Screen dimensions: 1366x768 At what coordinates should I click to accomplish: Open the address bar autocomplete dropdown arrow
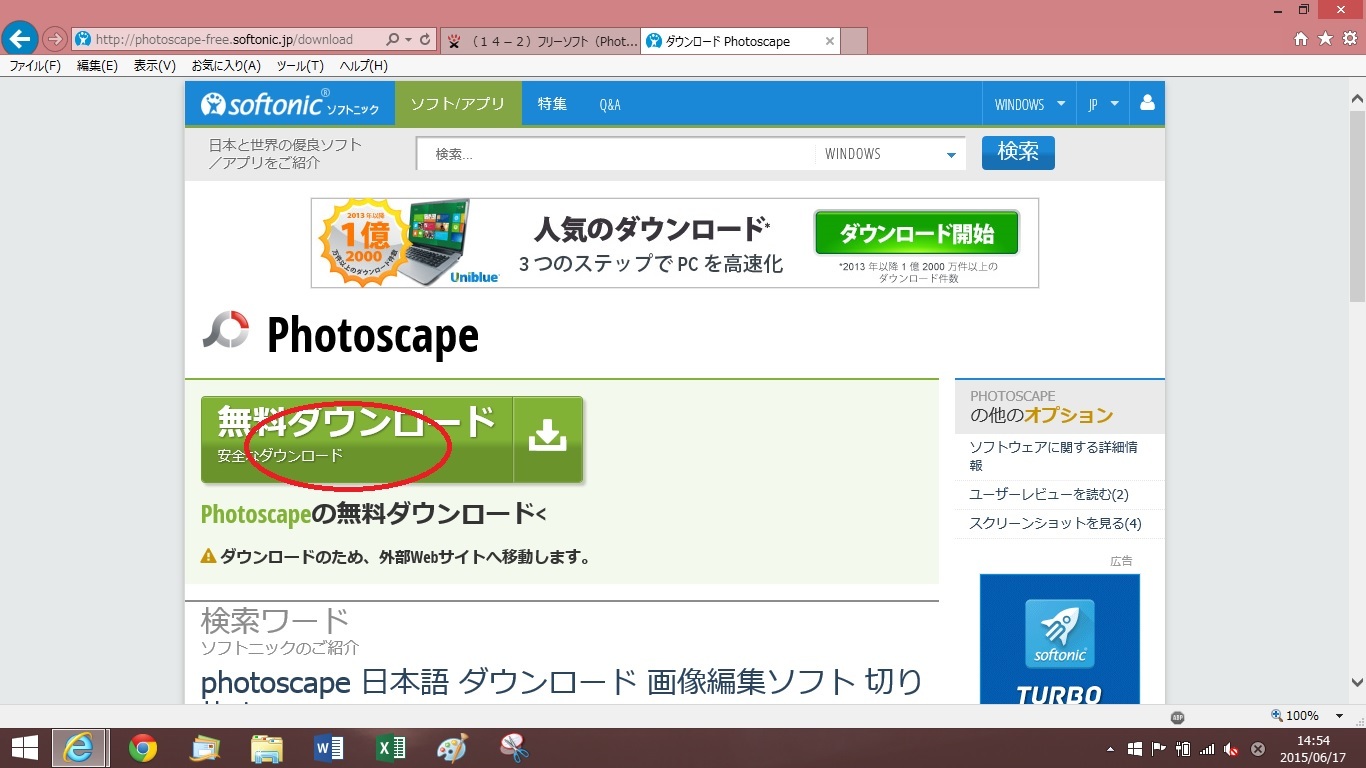click(408, 40)
